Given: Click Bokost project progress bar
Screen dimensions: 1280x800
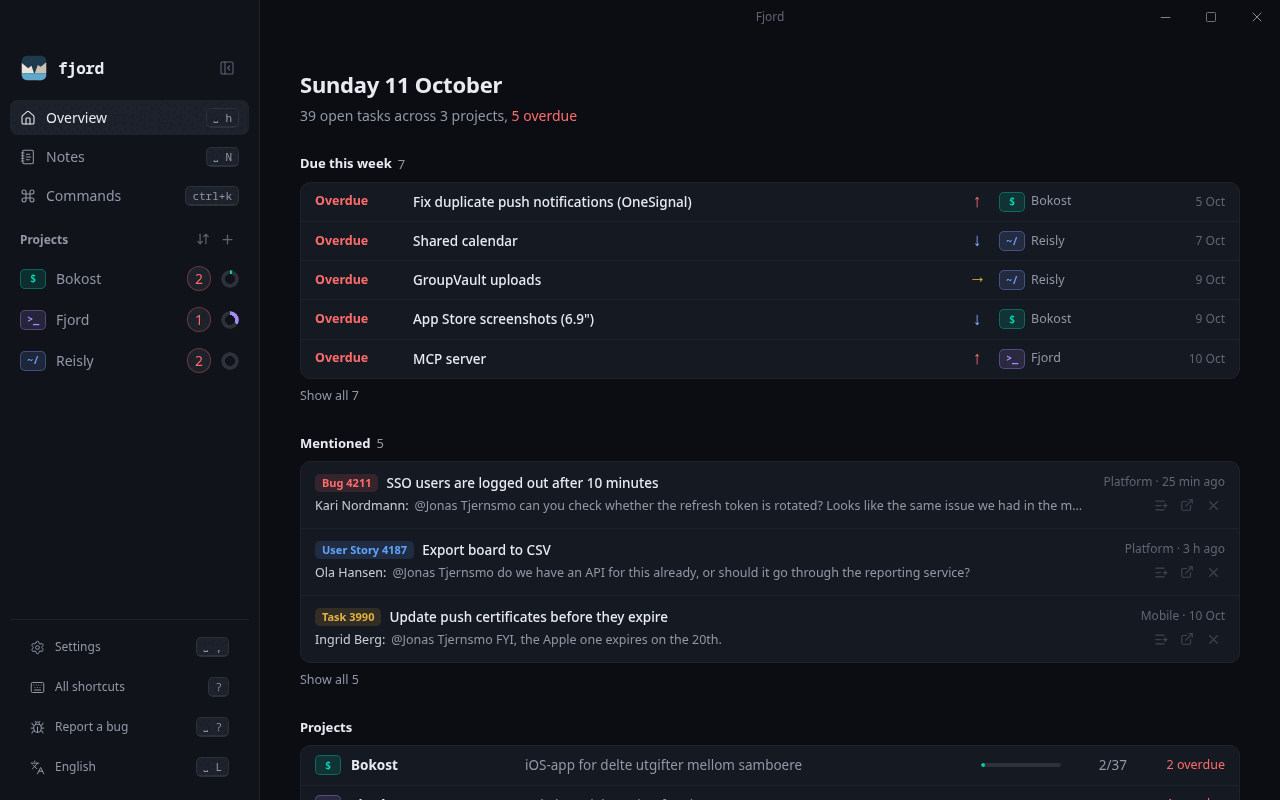Looking at the screenshot, I should click(1021, 765).
